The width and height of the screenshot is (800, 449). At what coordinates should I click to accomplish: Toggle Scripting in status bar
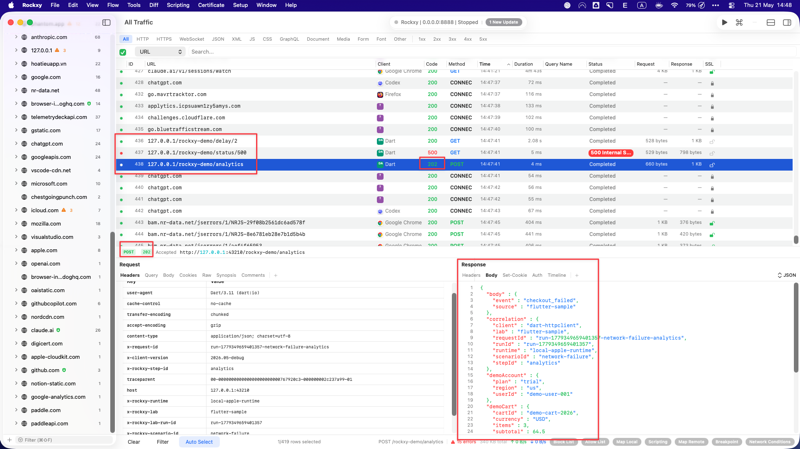[x=658, y=442]
